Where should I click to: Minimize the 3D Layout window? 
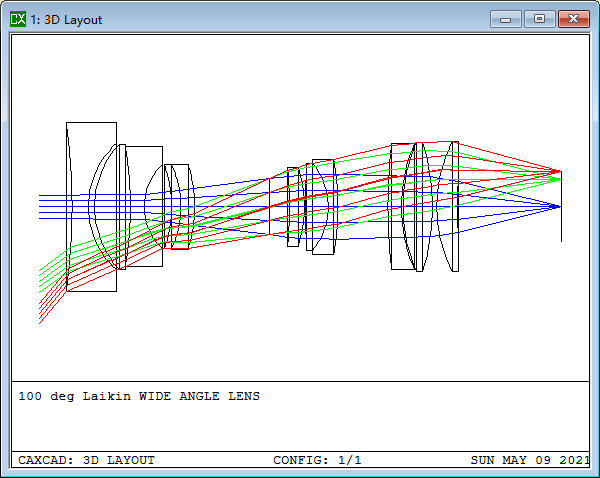click(505, 19)
